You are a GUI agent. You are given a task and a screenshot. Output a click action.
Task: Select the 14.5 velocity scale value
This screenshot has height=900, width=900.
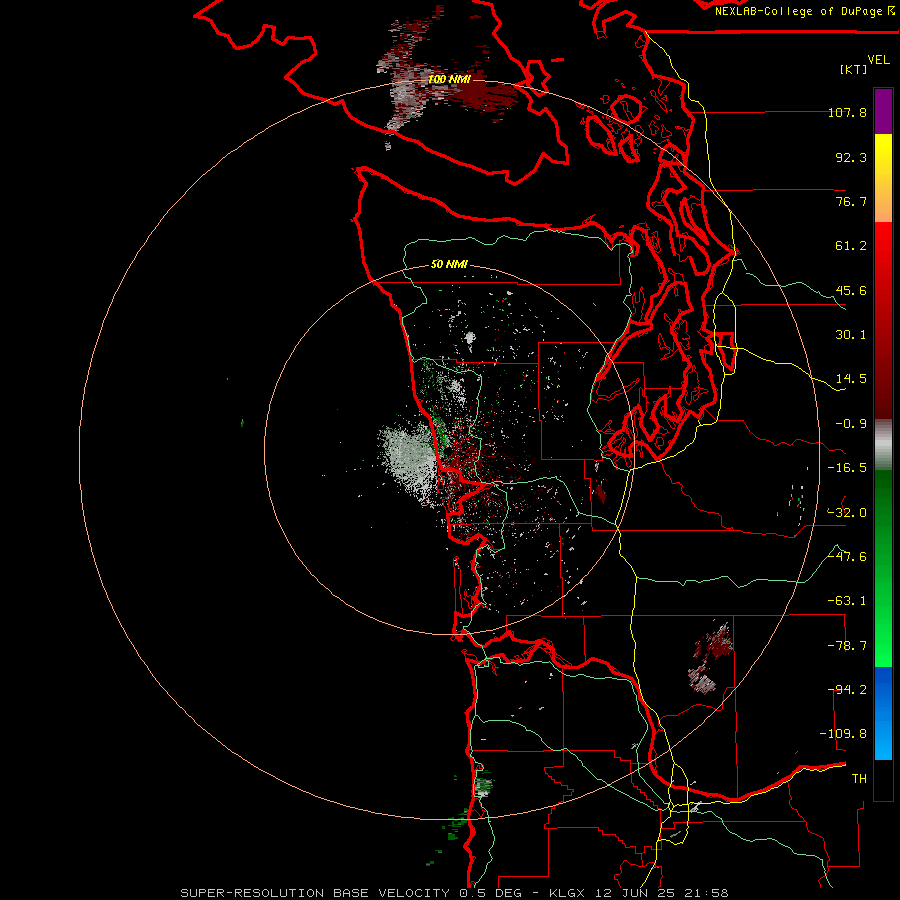[x=851, y=379]
